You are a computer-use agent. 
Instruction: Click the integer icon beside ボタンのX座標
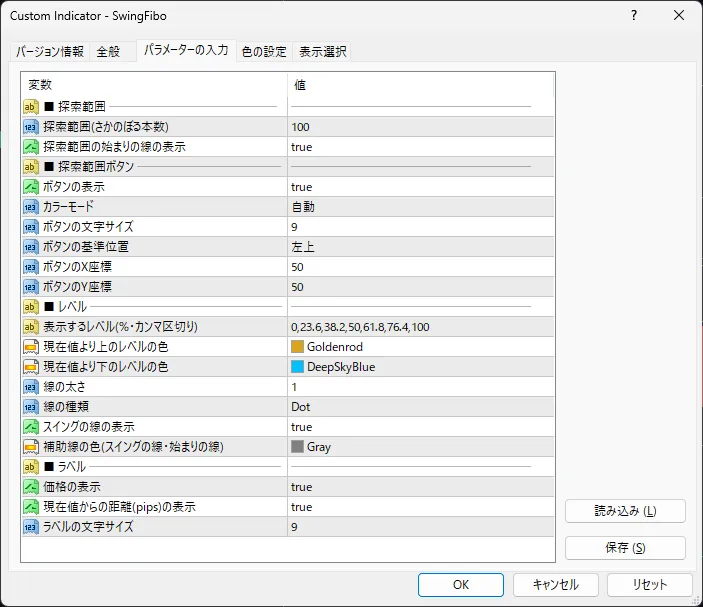click(x=30, y=267)
